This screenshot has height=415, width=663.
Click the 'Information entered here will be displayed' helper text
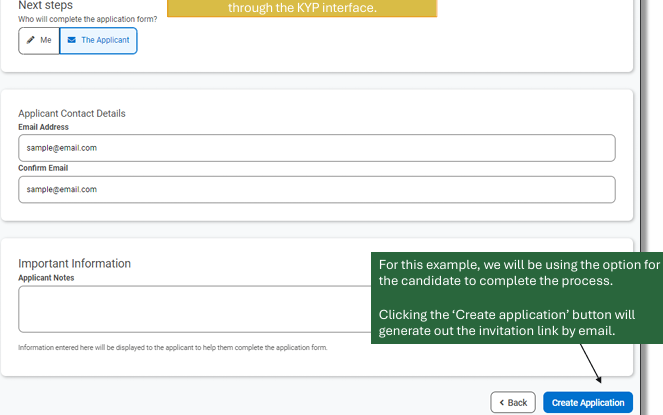(173, 348)
